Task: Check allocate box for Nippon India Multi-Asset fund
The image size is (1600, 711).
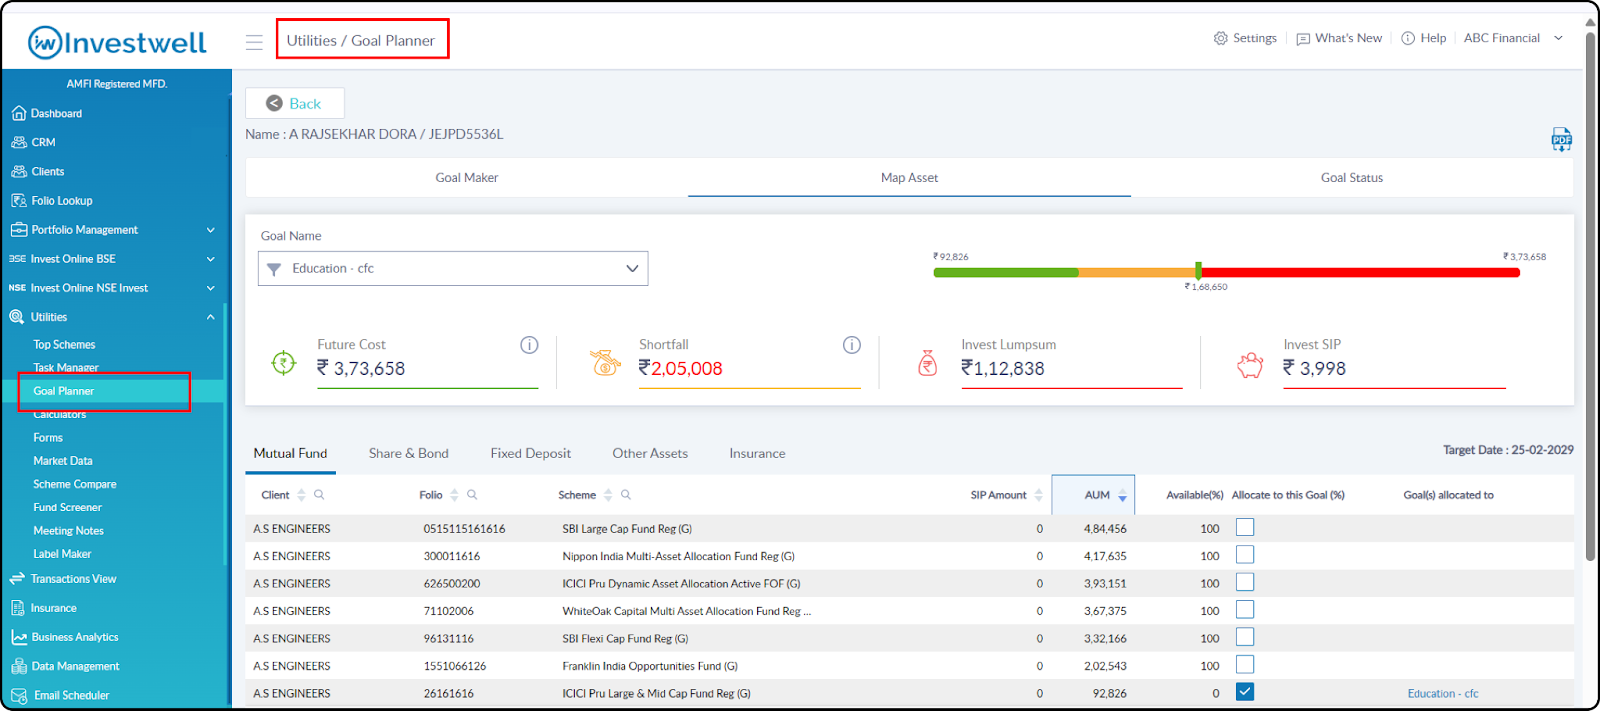Action: tap(1245, 555)
